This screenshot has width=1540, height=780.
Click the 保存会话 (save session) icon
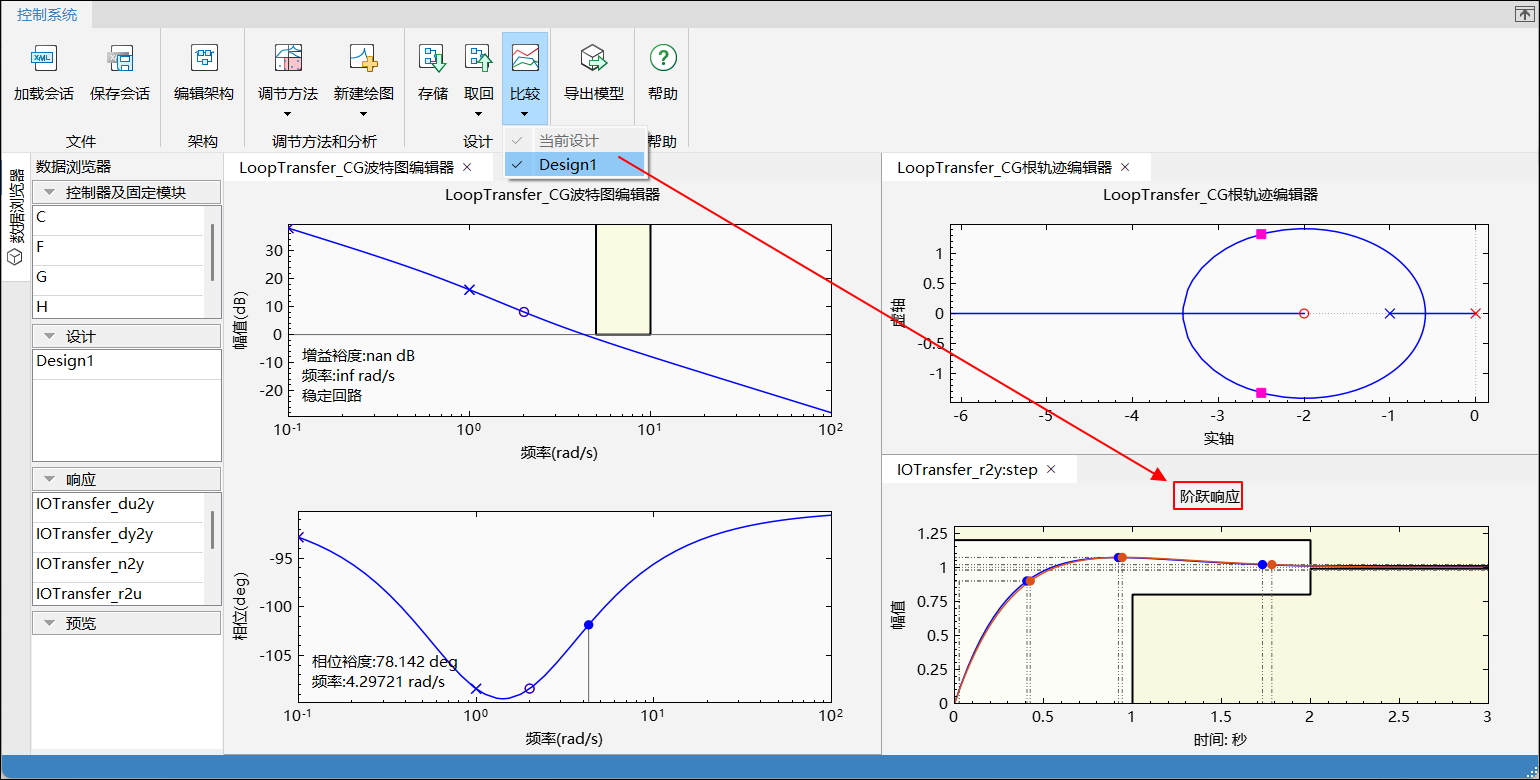[x=120, y=59]
